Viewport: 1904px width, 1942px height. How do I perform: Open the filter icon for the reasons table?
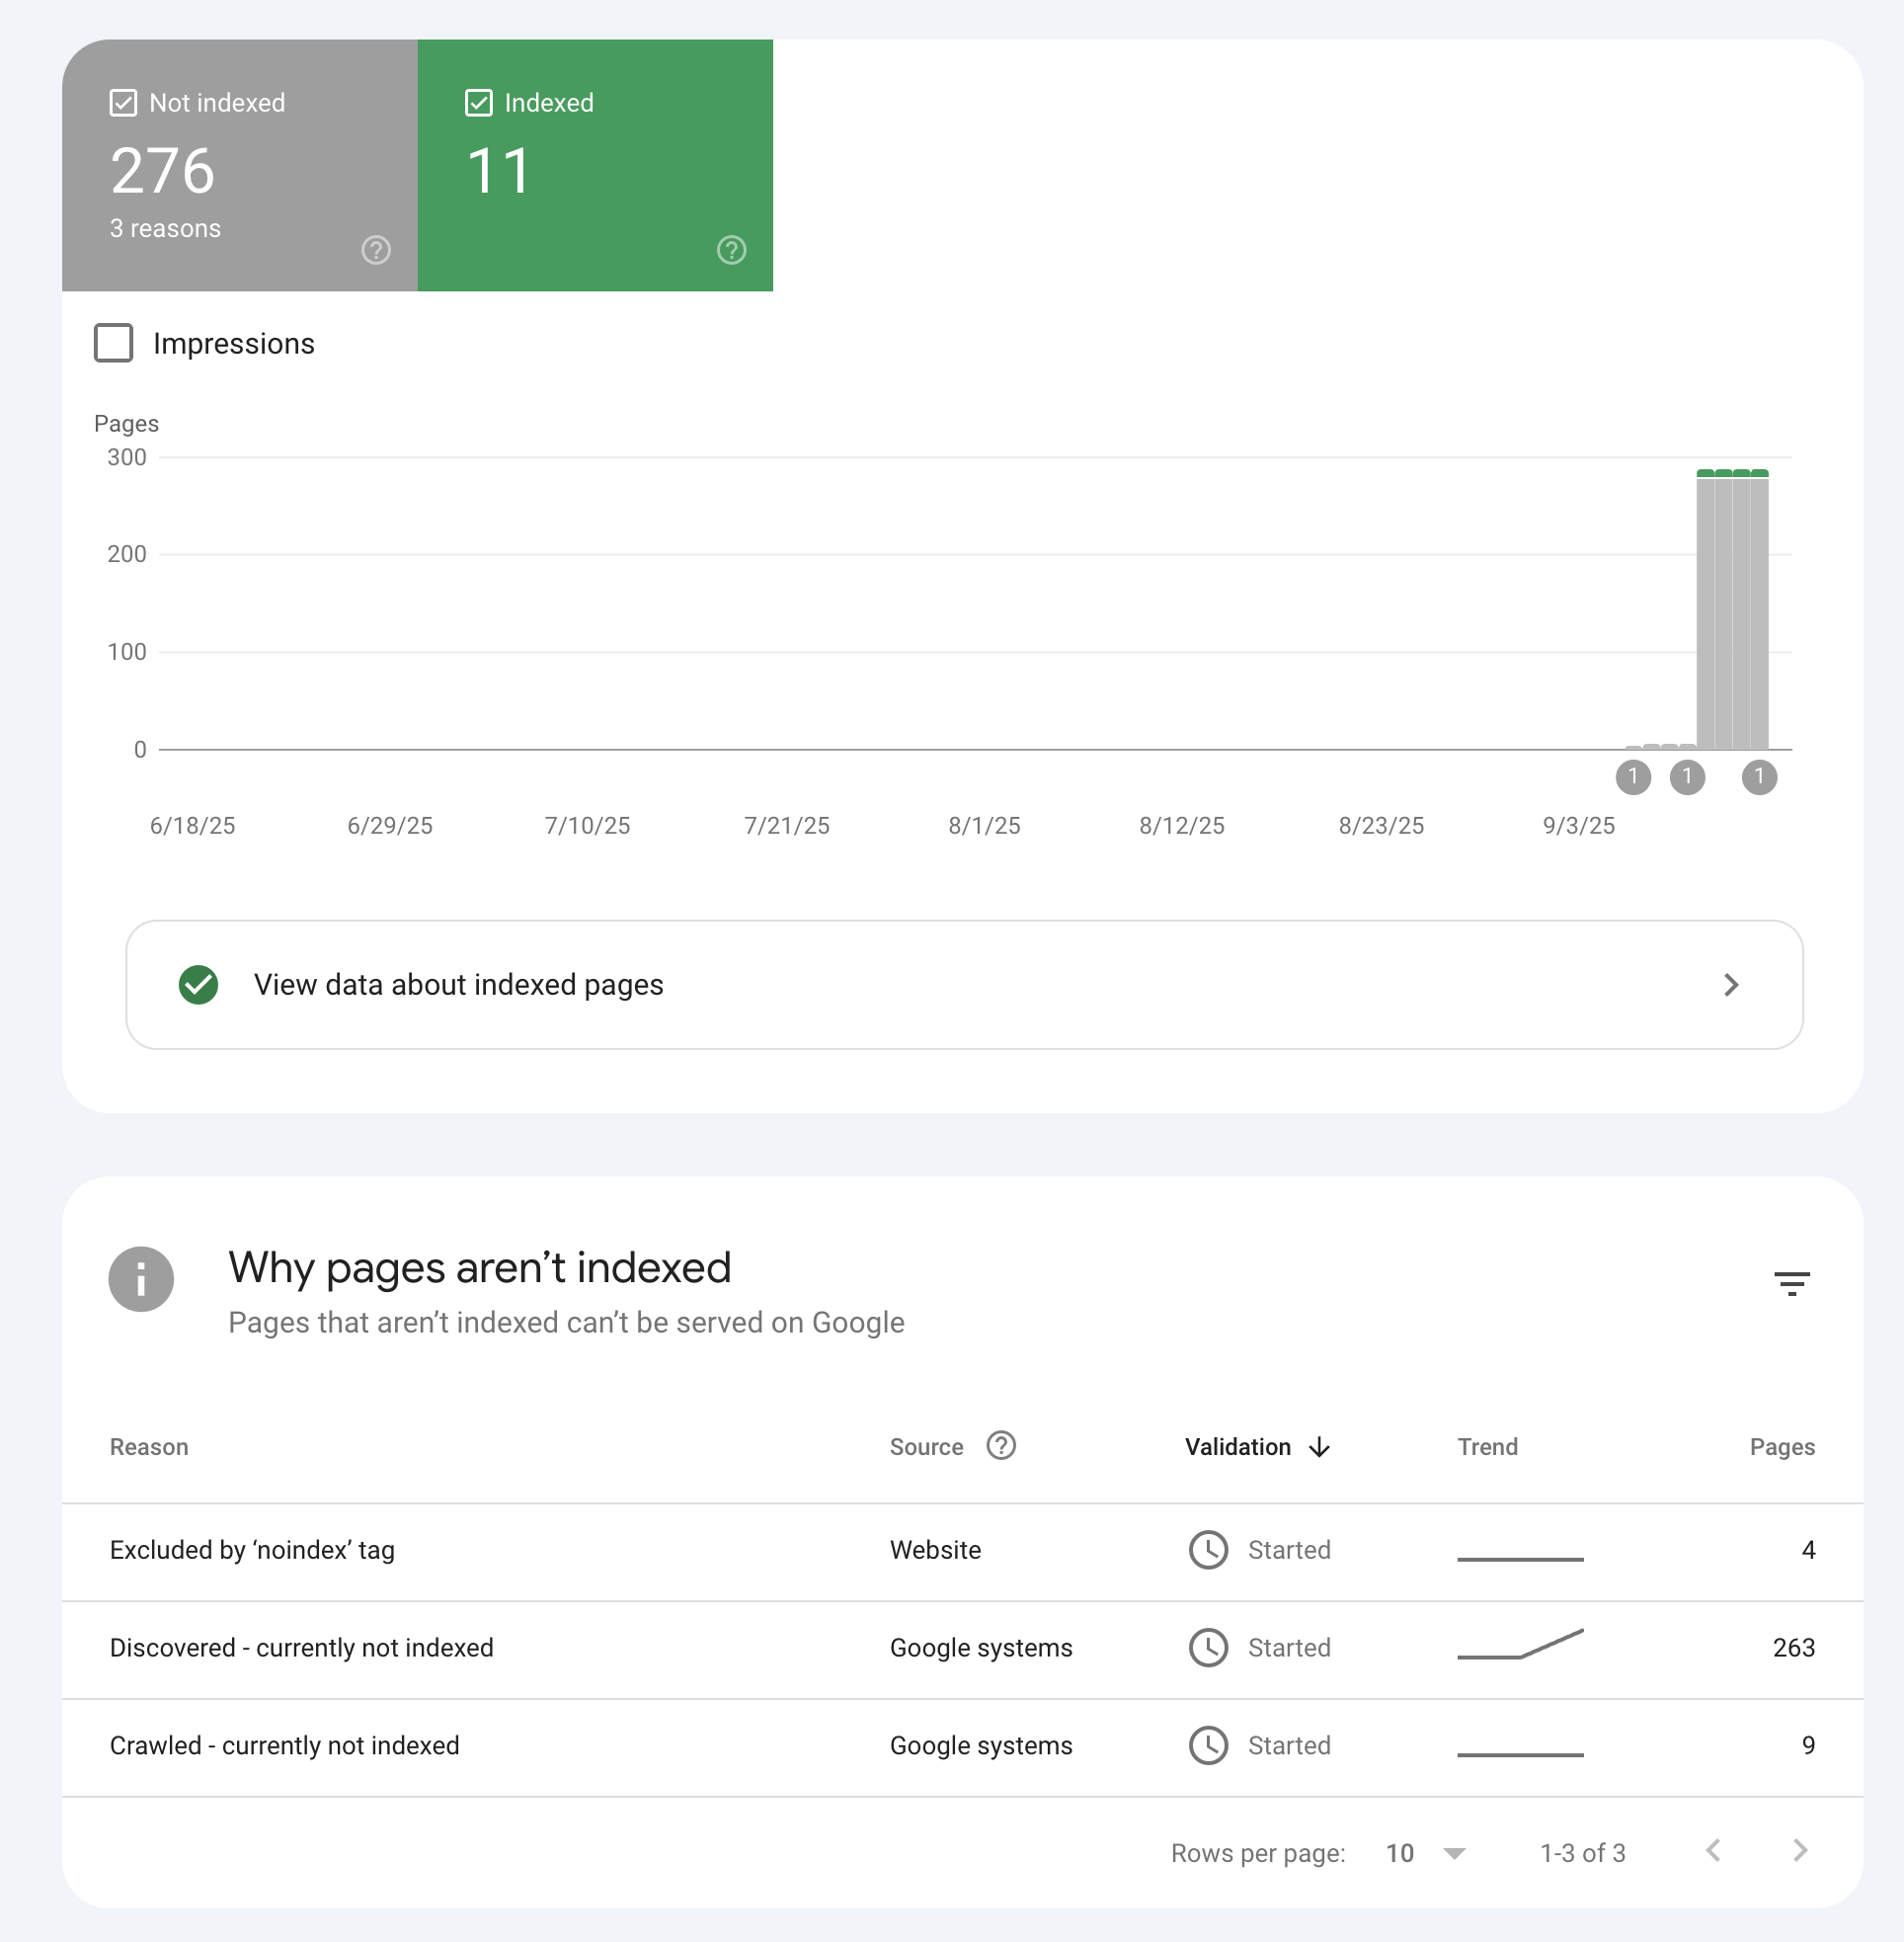point(1792,1283)
